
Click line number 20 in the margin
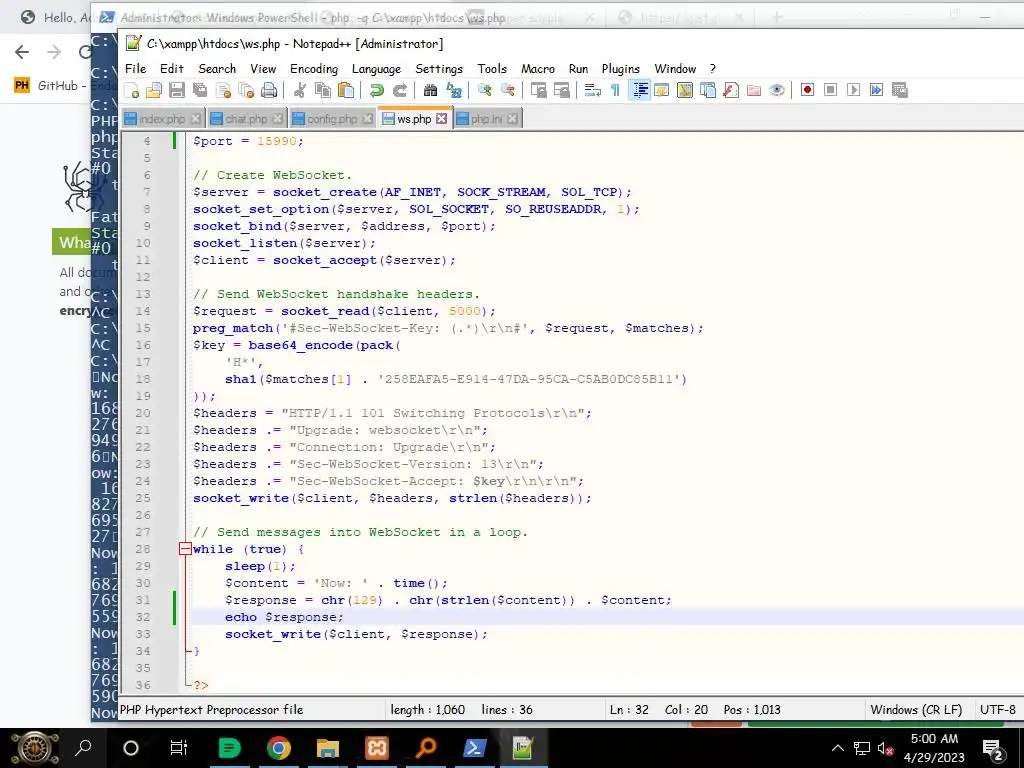tap(142, 413)
